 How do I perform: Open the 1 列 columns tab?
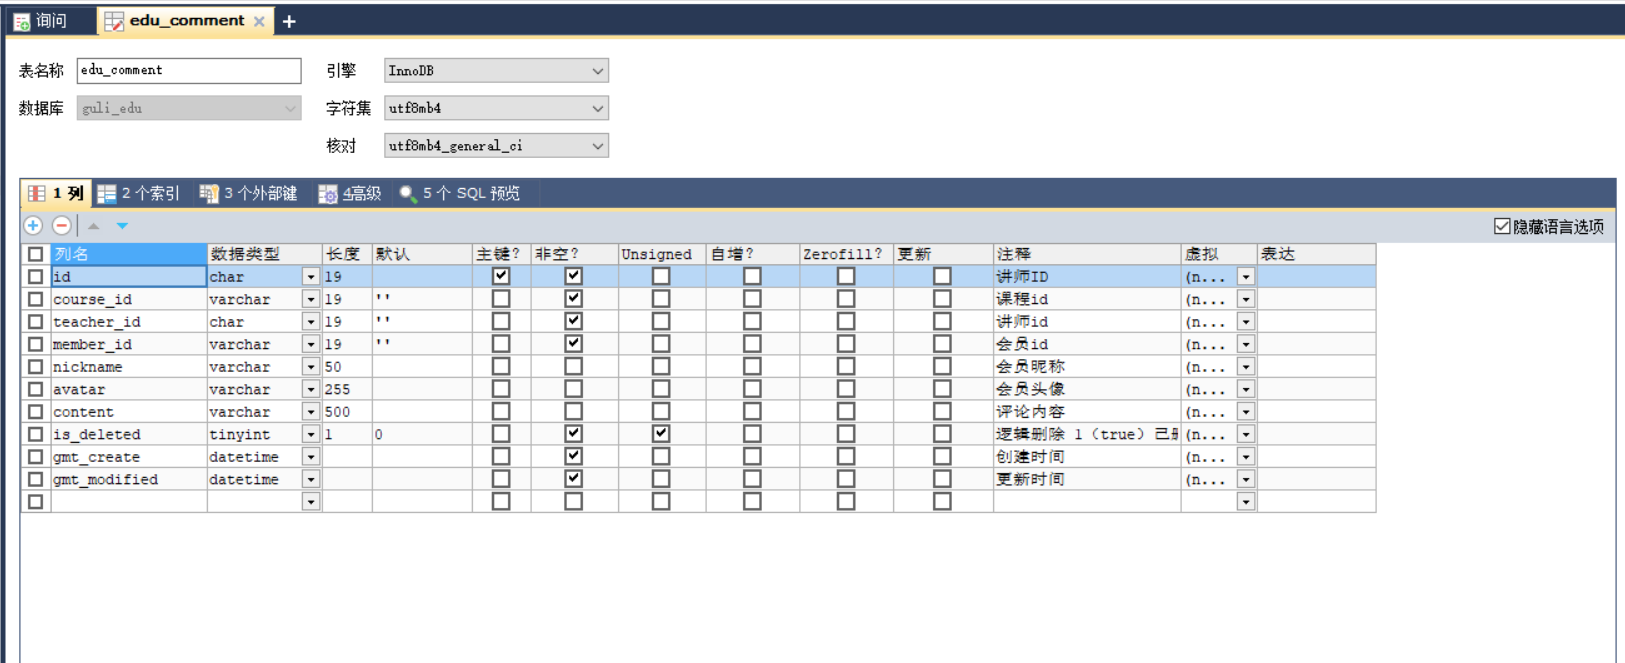pos(57,193)
